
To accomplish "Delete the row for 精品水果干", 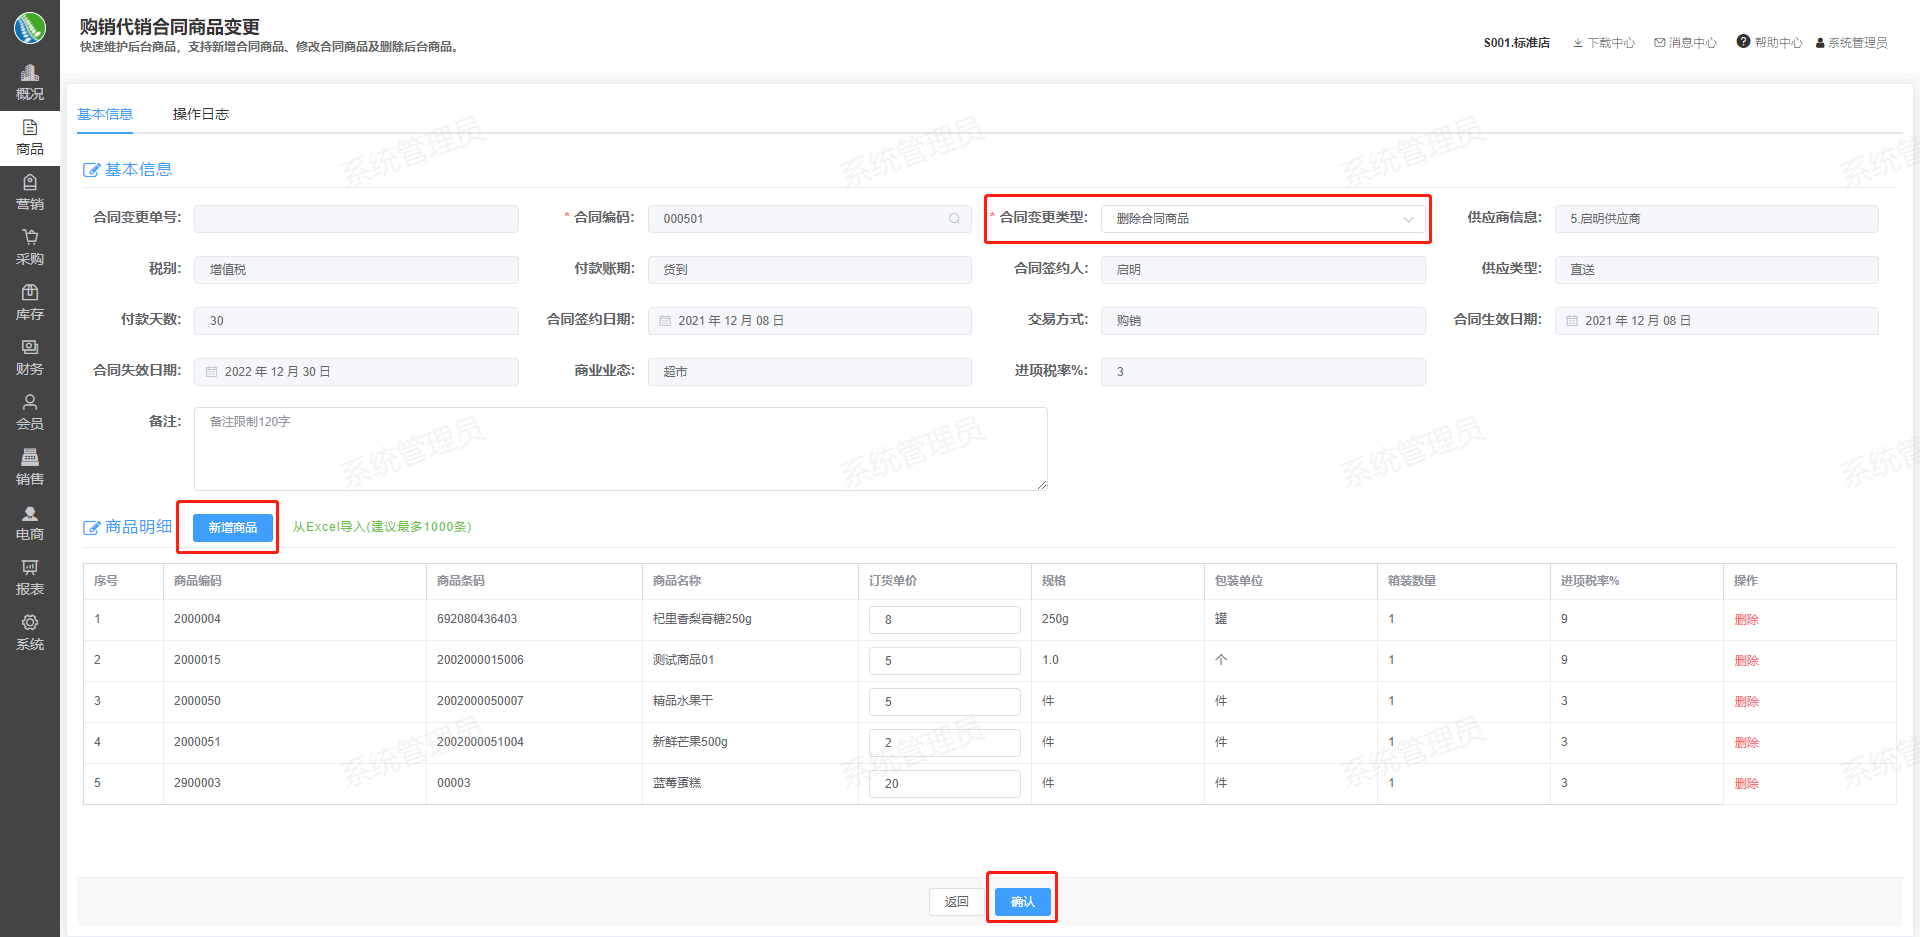I will tap(1746, 702).
